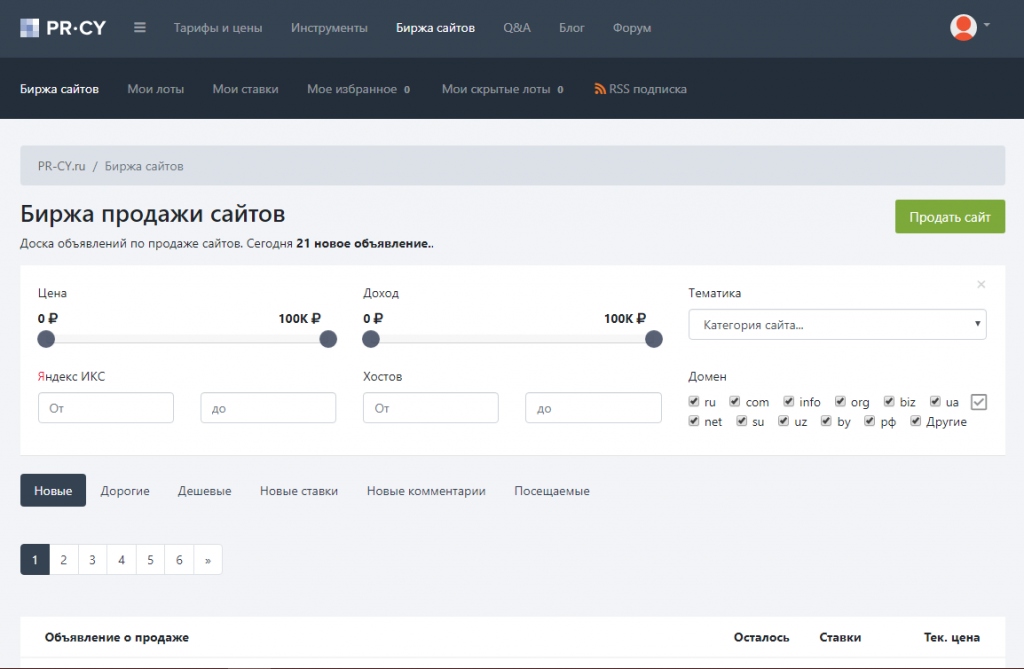Image resolution: width=1024 pixels, height=669 pixels.
Task: Uncheck the ua domain checkbox
Action: click(x=935, y=401)
